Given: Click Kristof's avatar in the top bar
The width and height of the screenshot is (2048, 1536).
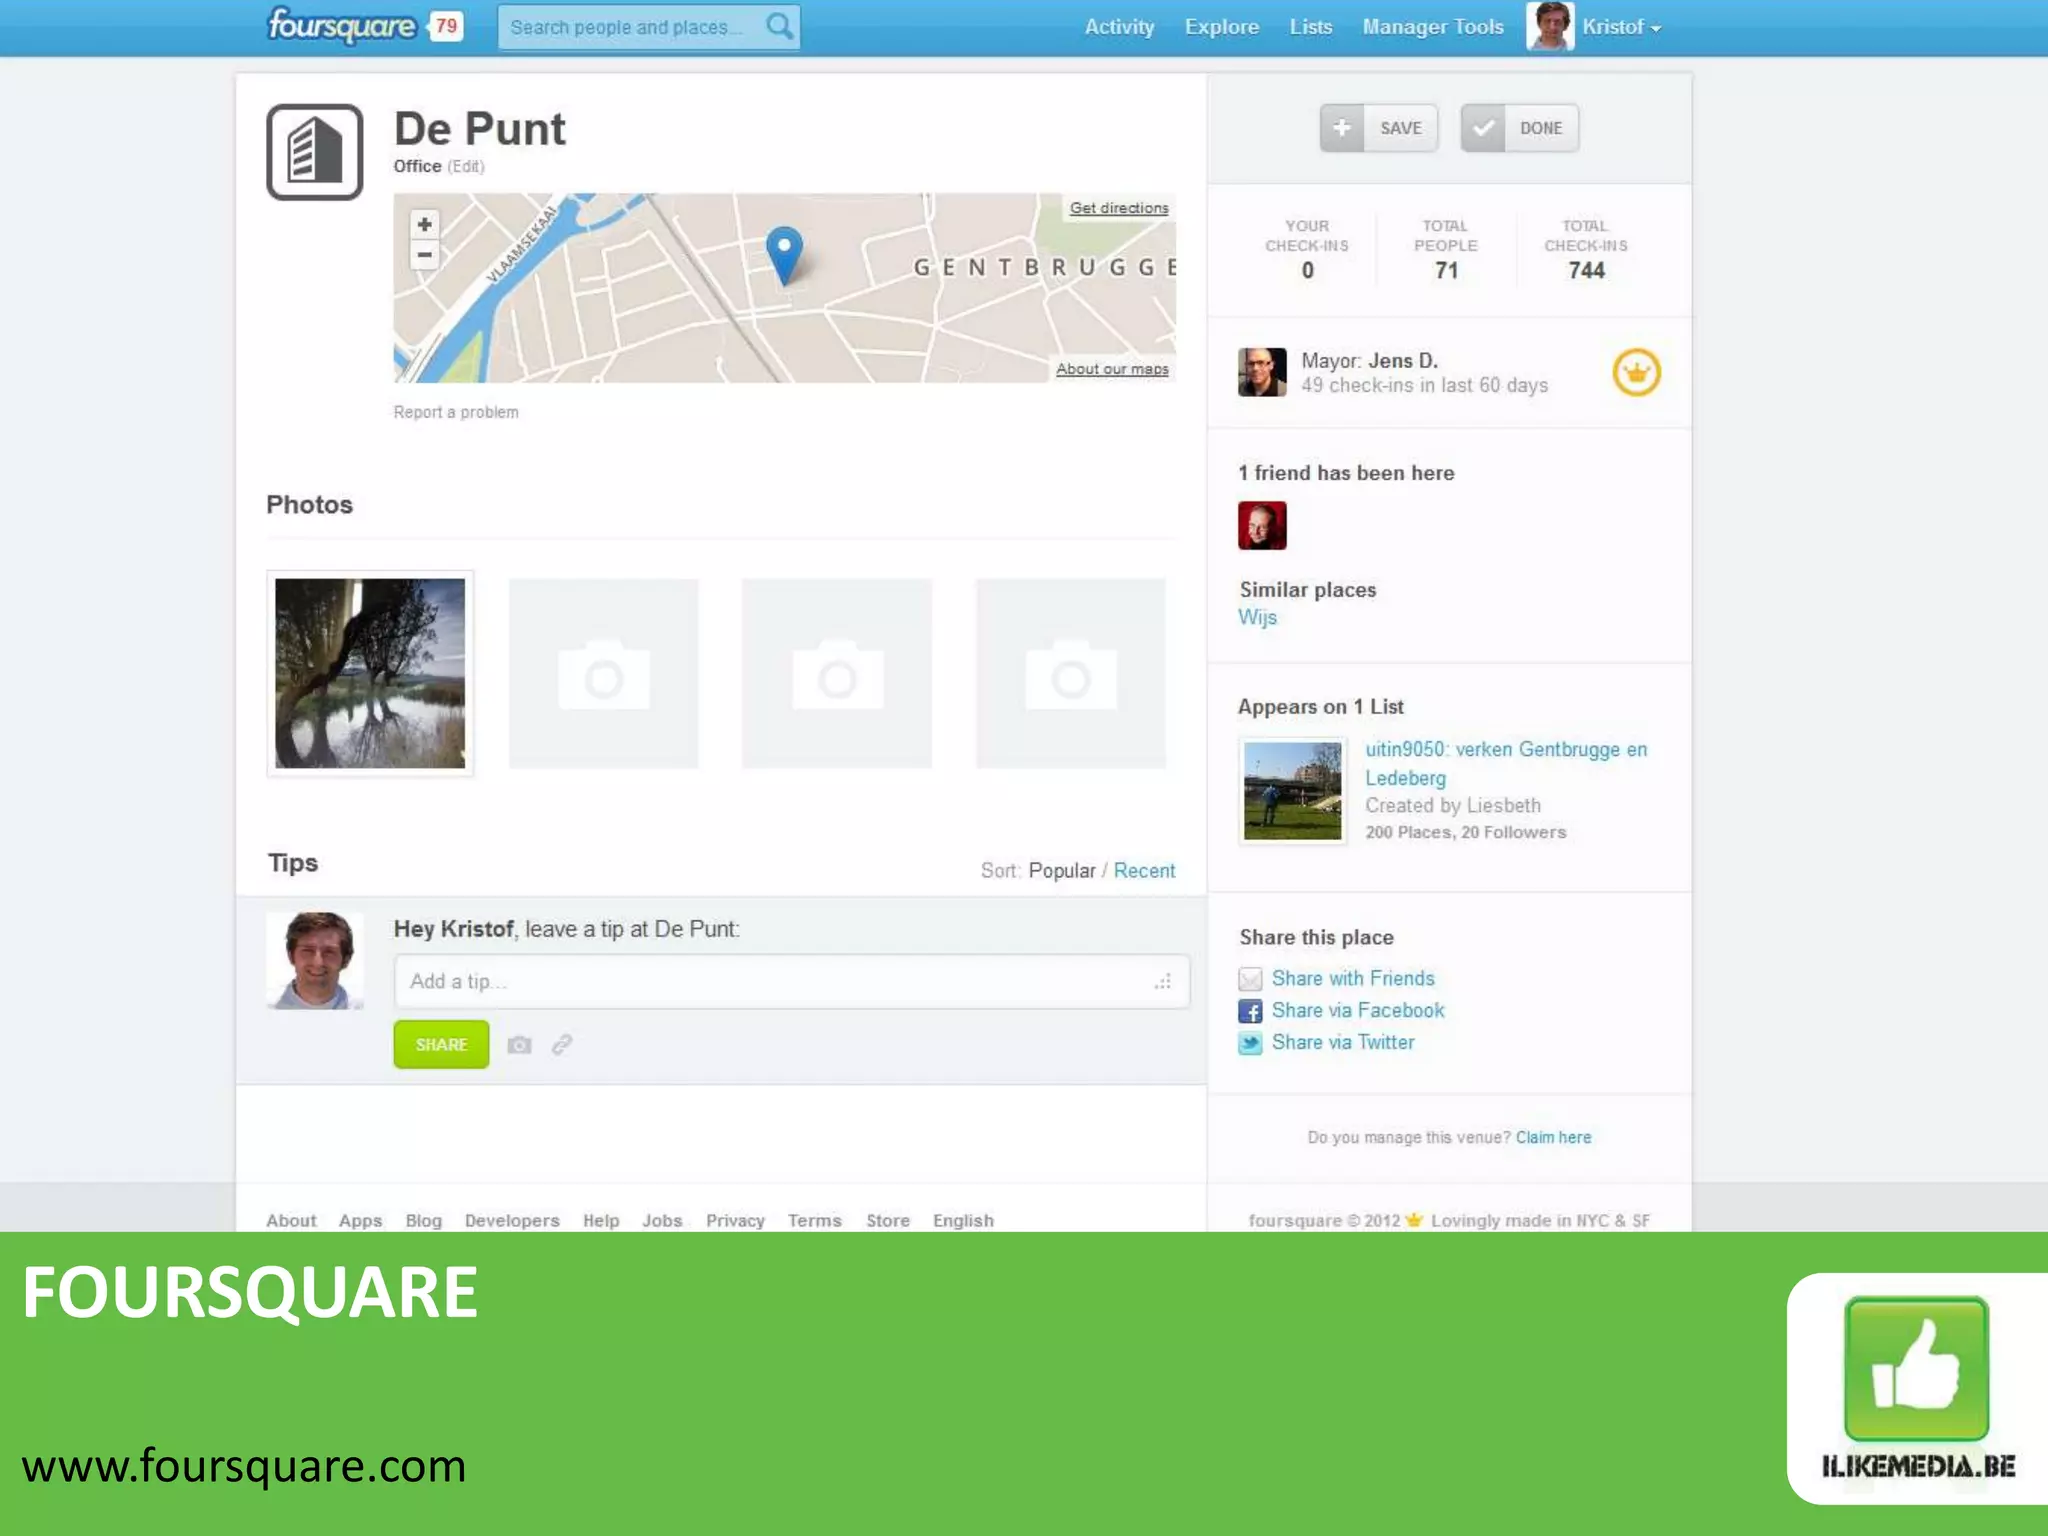Looking at the screenshot, I should click(1550, 26).
